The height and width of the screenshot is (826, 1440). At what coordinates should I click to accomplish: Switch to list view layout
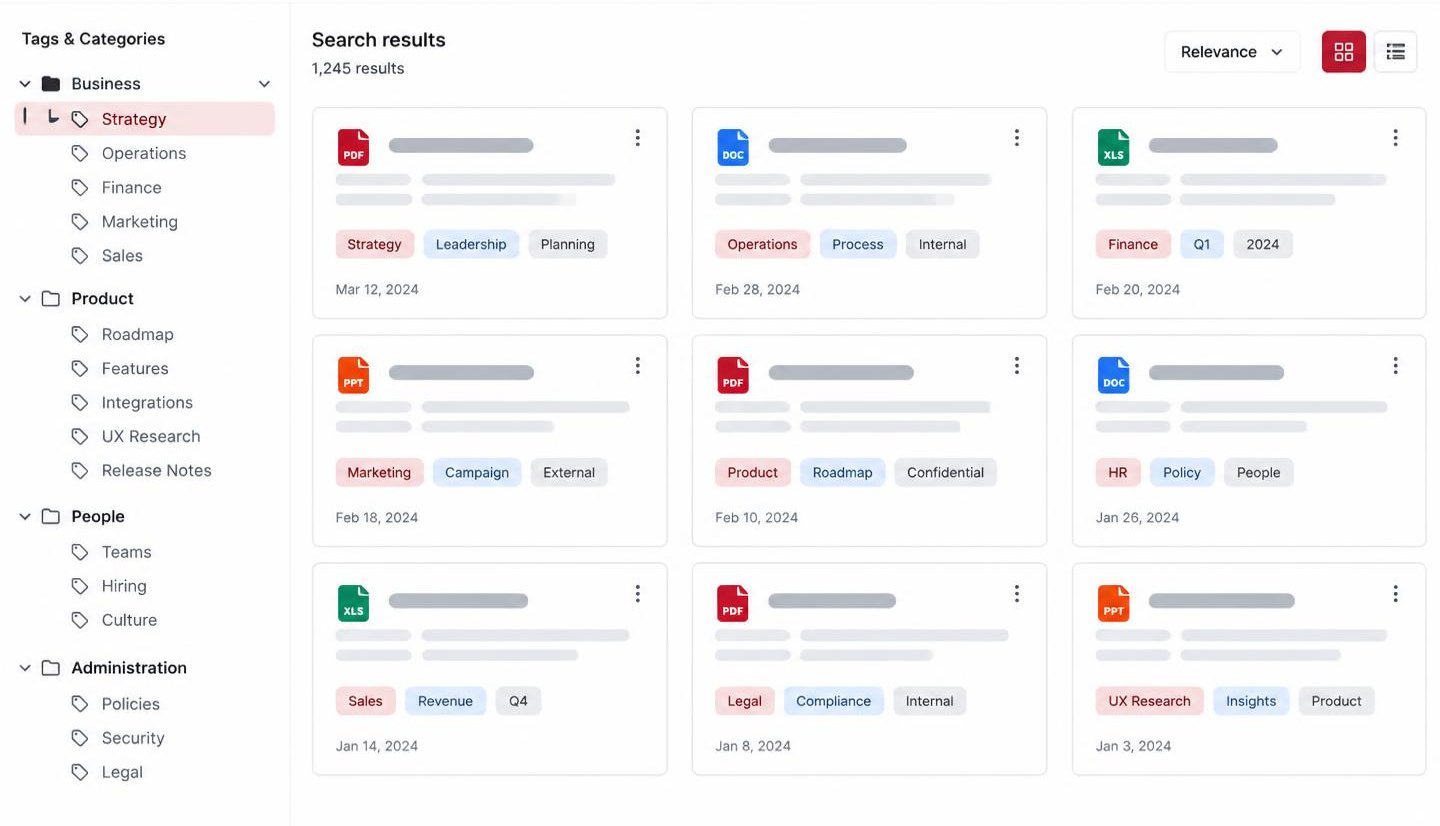1395,52
